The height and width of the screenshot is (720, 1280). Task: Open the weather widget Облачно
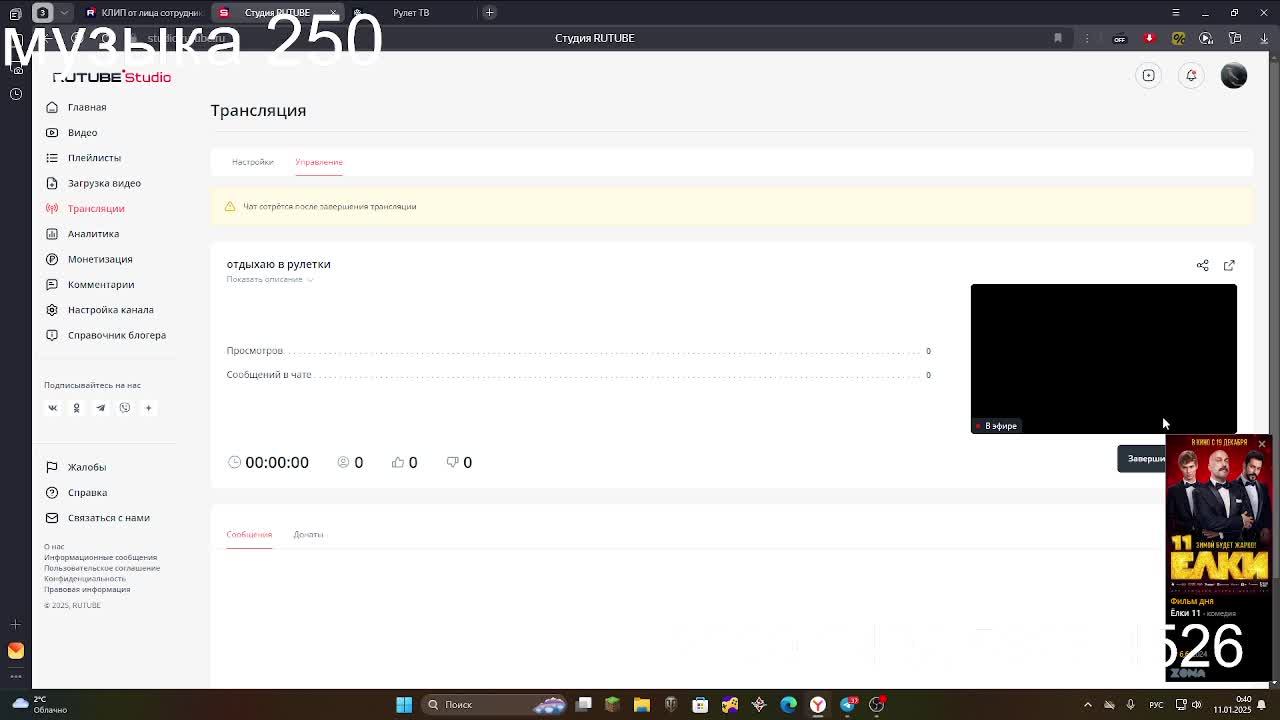coord(40,704)
